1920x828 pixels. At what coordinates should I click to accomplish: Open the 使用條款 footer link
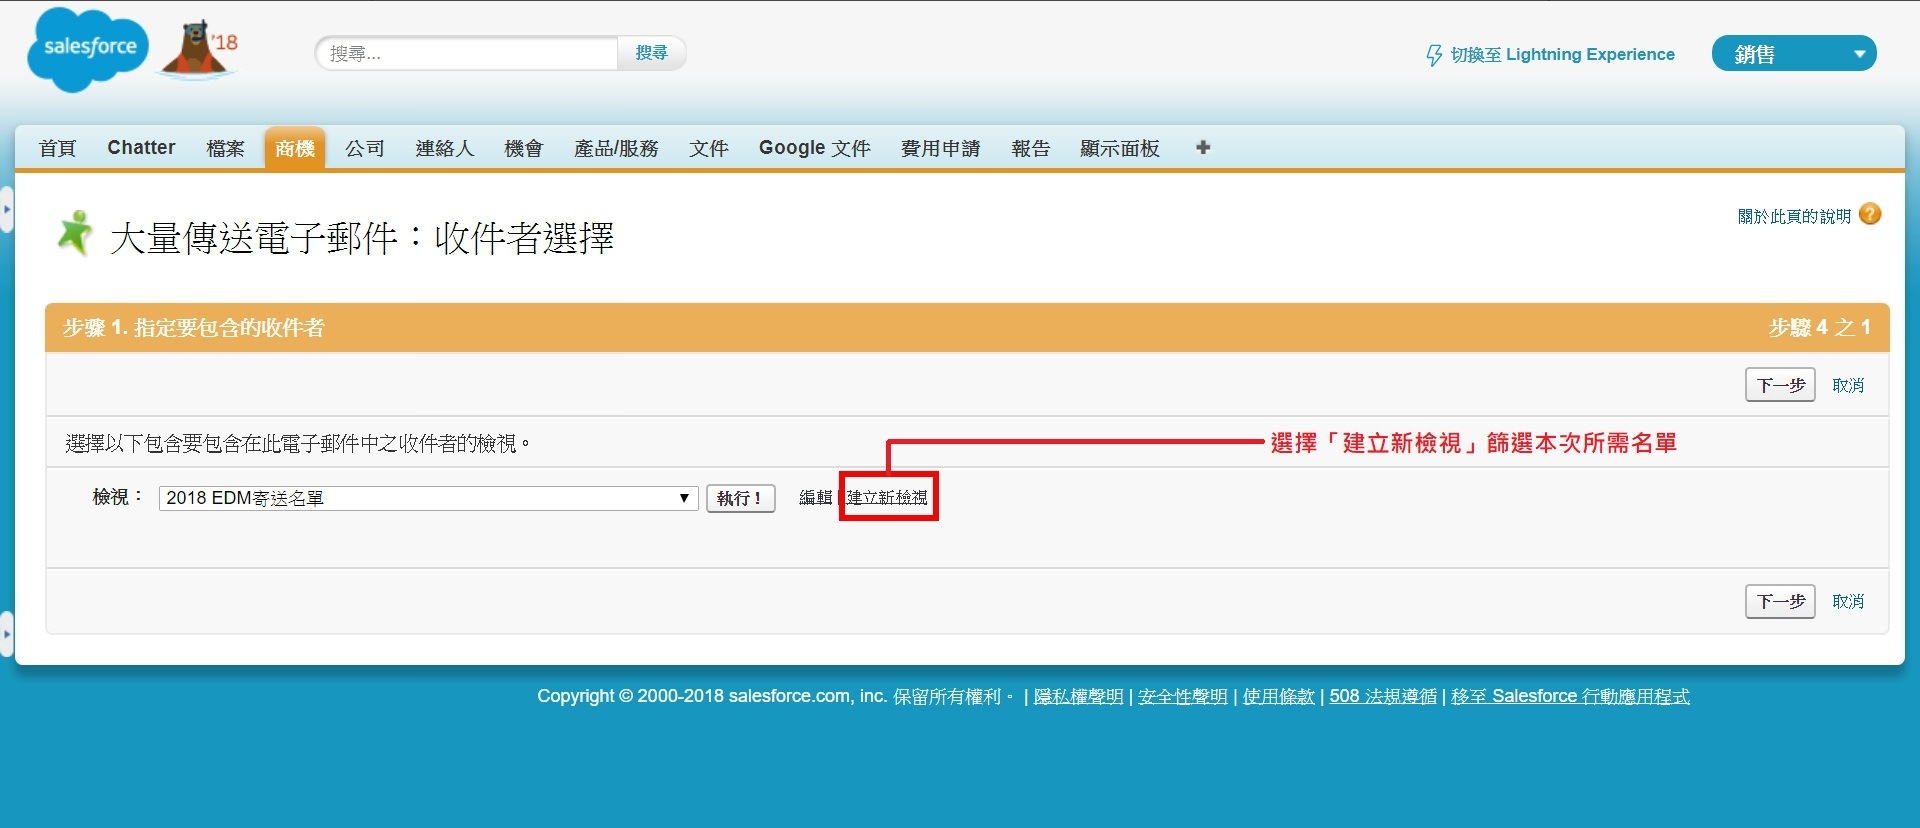(1278, 696)
